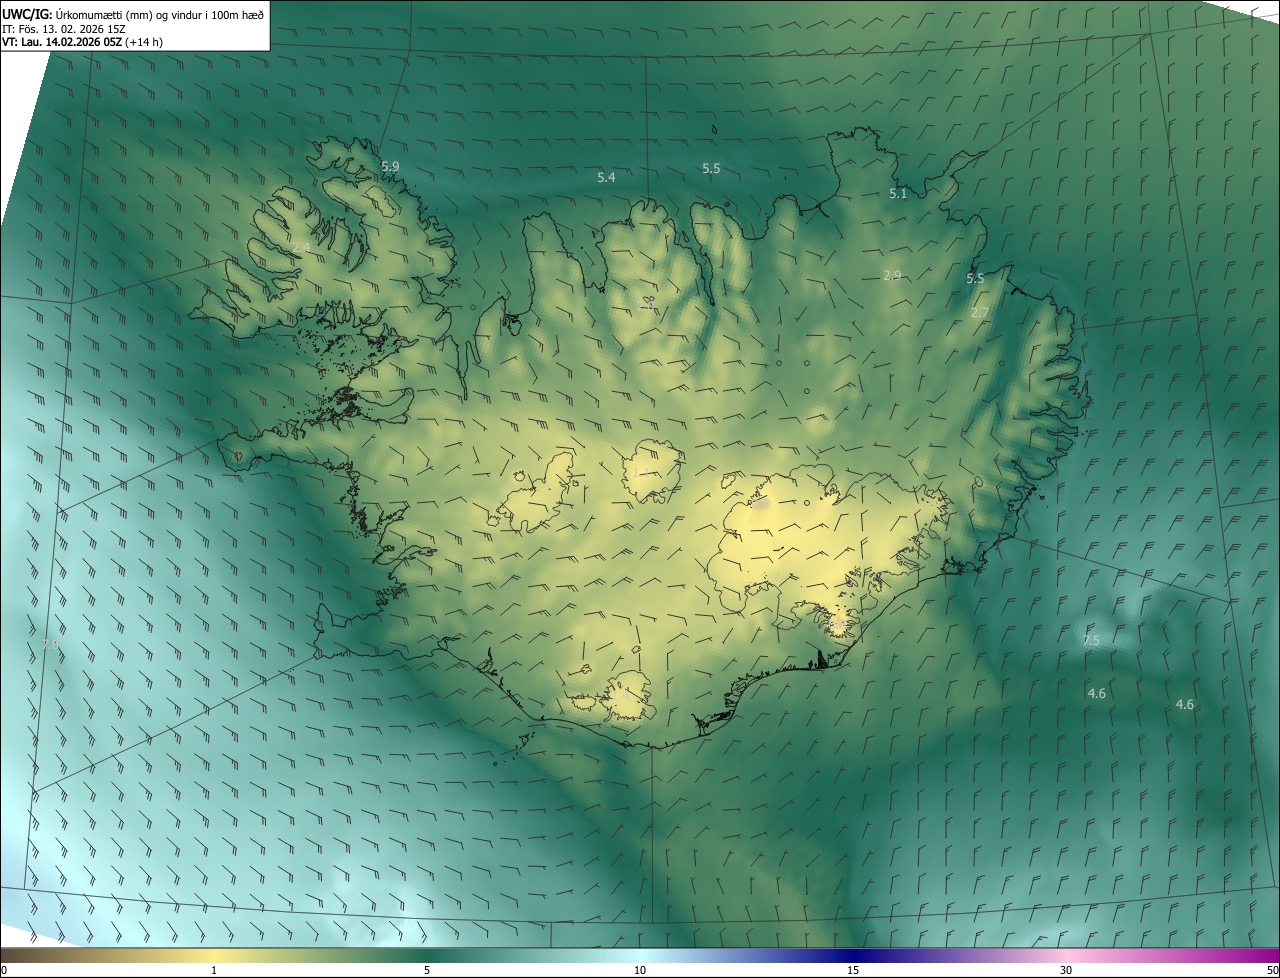This screenshot has height=978, width=1280.
Task: Click the 7.5 value on the map
Action: (x=1091, y=640)
